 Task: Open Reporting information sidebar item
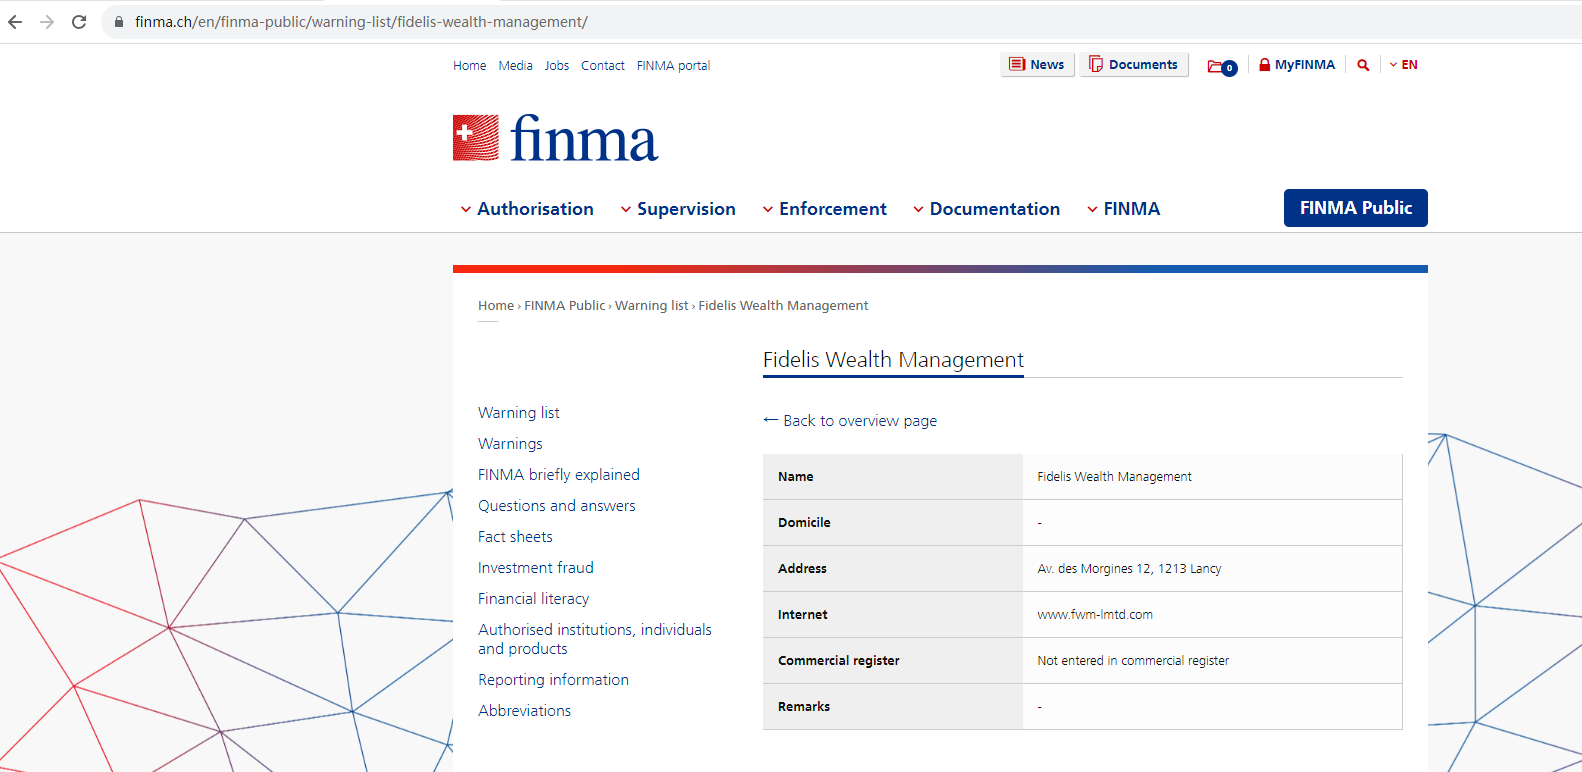pyautogui.click(x=554, y=680)
